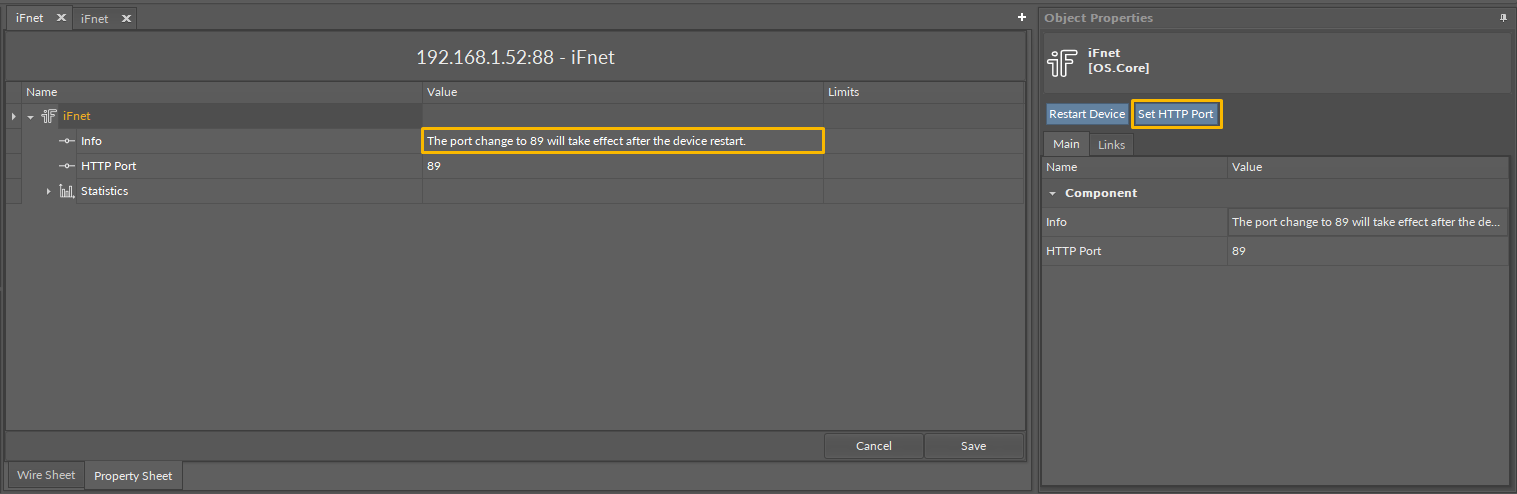Collapse the iFnet tree node
Image resolution: width=1517 pixels, height=494 pixels.
click(31, 117)
